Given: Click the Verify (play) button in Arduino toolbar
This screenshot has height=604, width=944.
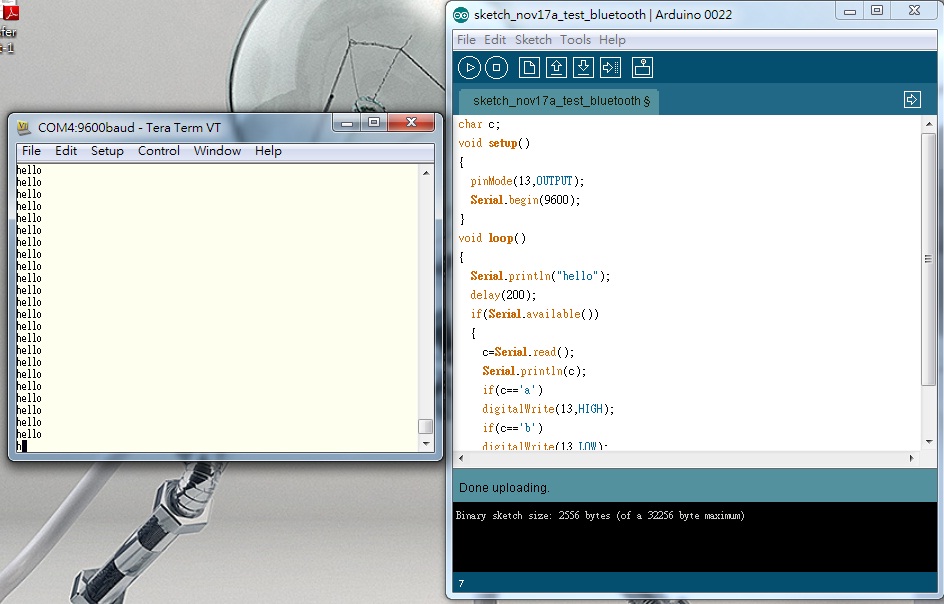Looking at the screenshot, I should 469,67.
